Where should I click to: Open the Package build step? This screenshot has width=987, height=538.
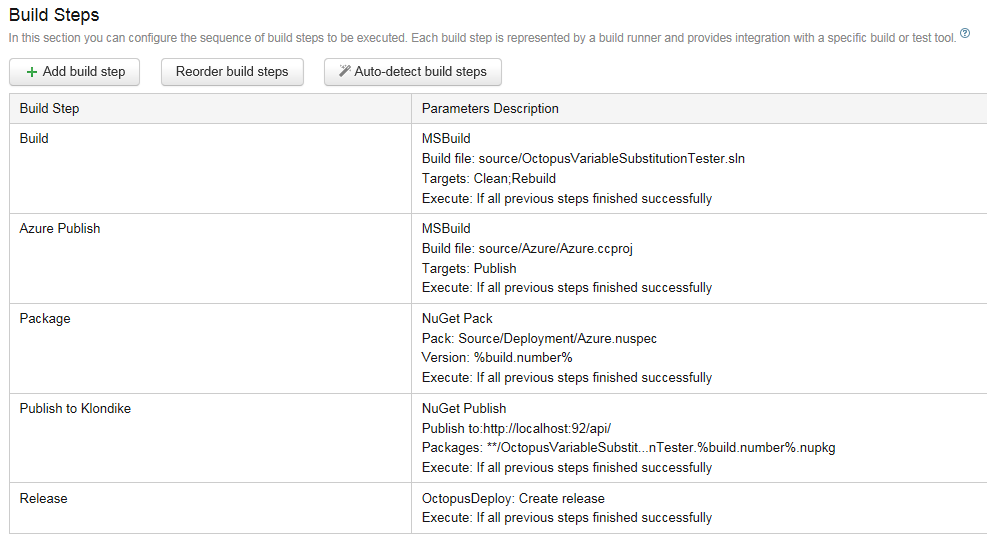click(x=45, y=319)
